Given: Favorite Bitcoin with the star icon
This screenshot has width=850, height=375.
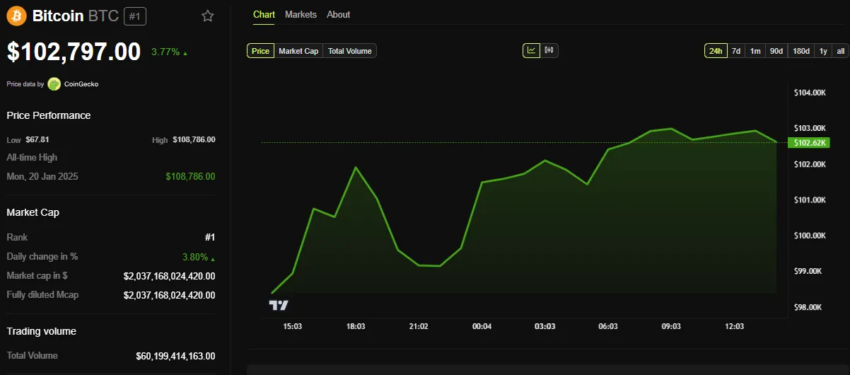Looking at the screenshot, I should pyautogui.click(x=208, y=16).
